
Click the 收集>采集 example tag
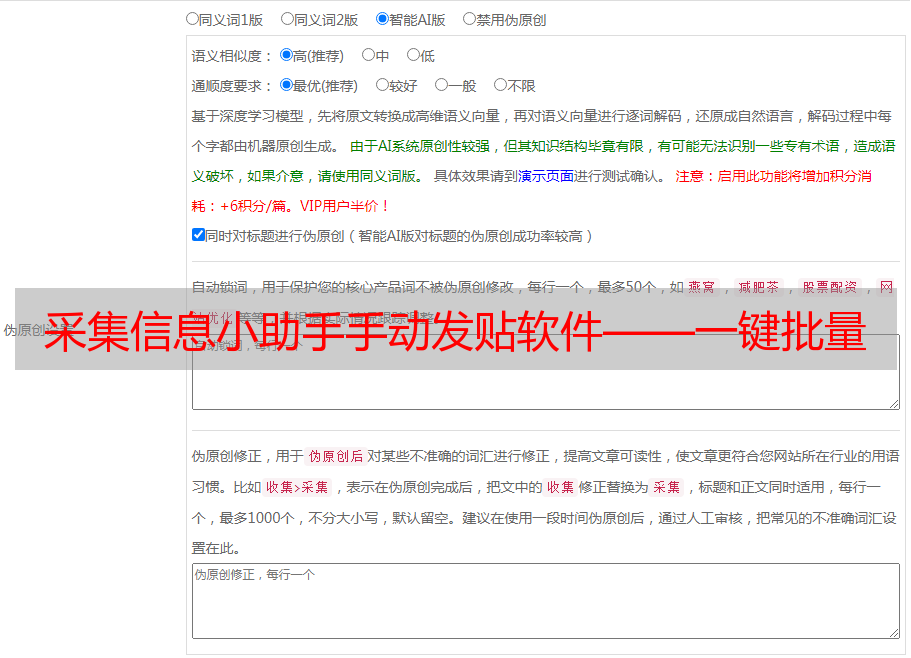coord(297,487)
